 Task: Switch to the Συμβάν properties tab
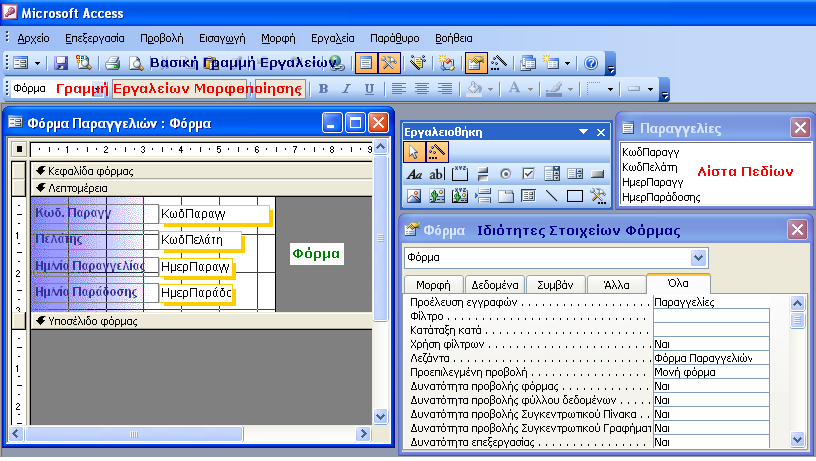click(555, 285)
